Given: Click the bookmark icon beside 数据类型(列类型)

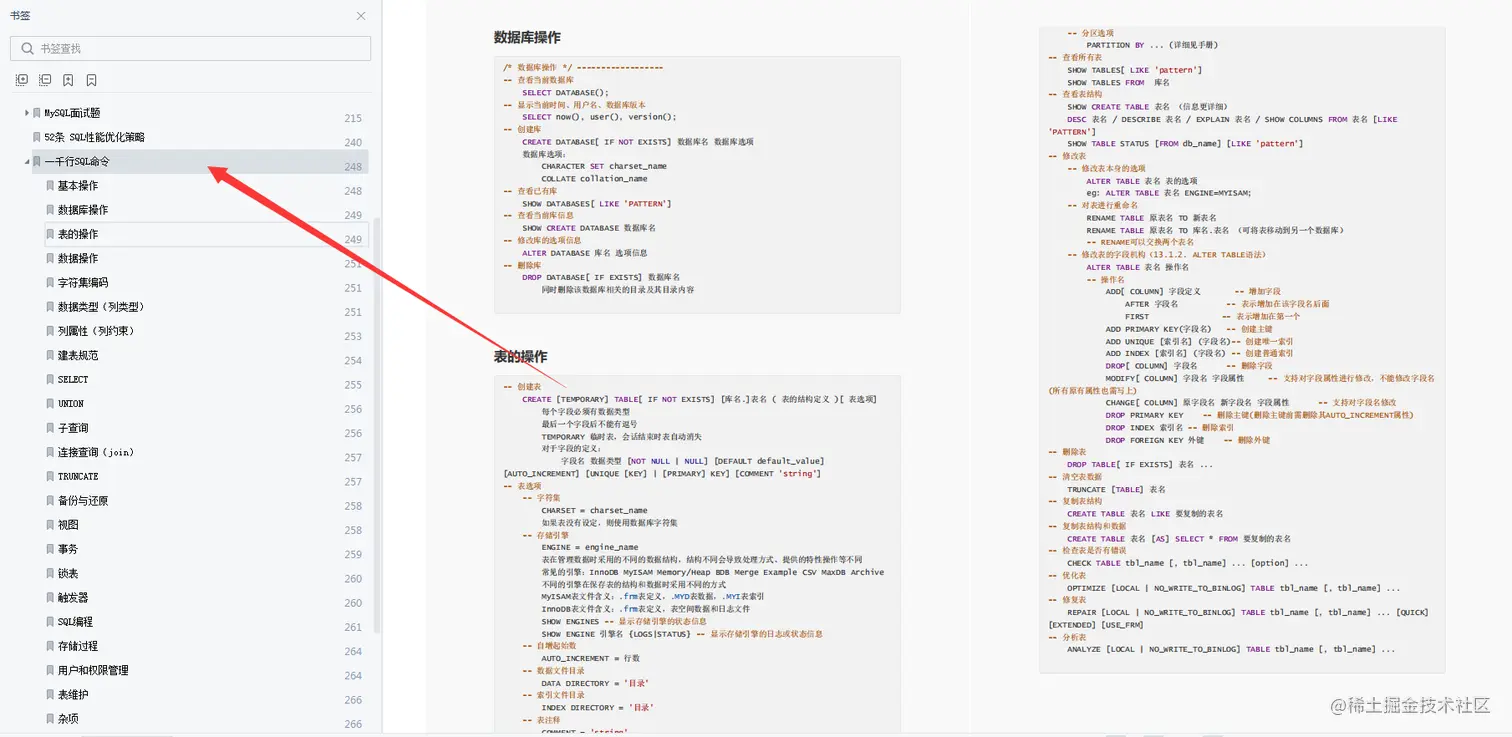Looking at the screenshot, I should coord(50,307).
